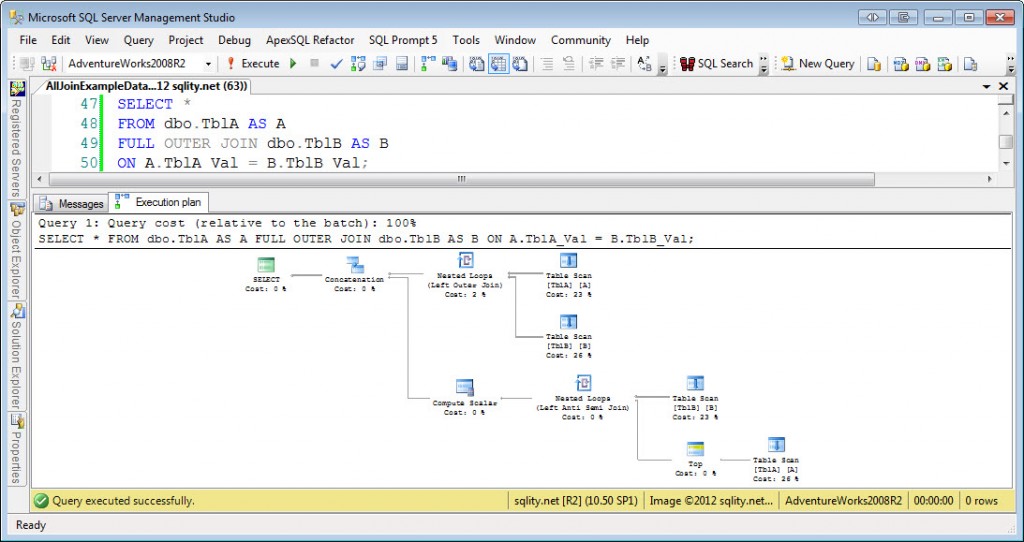
Task: Switch to the Messages tab
Action: [72, 203]
